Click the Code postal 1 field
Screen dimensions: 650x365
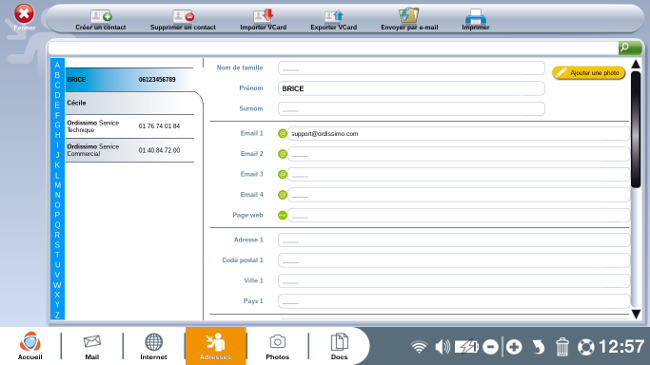point(454,260)
